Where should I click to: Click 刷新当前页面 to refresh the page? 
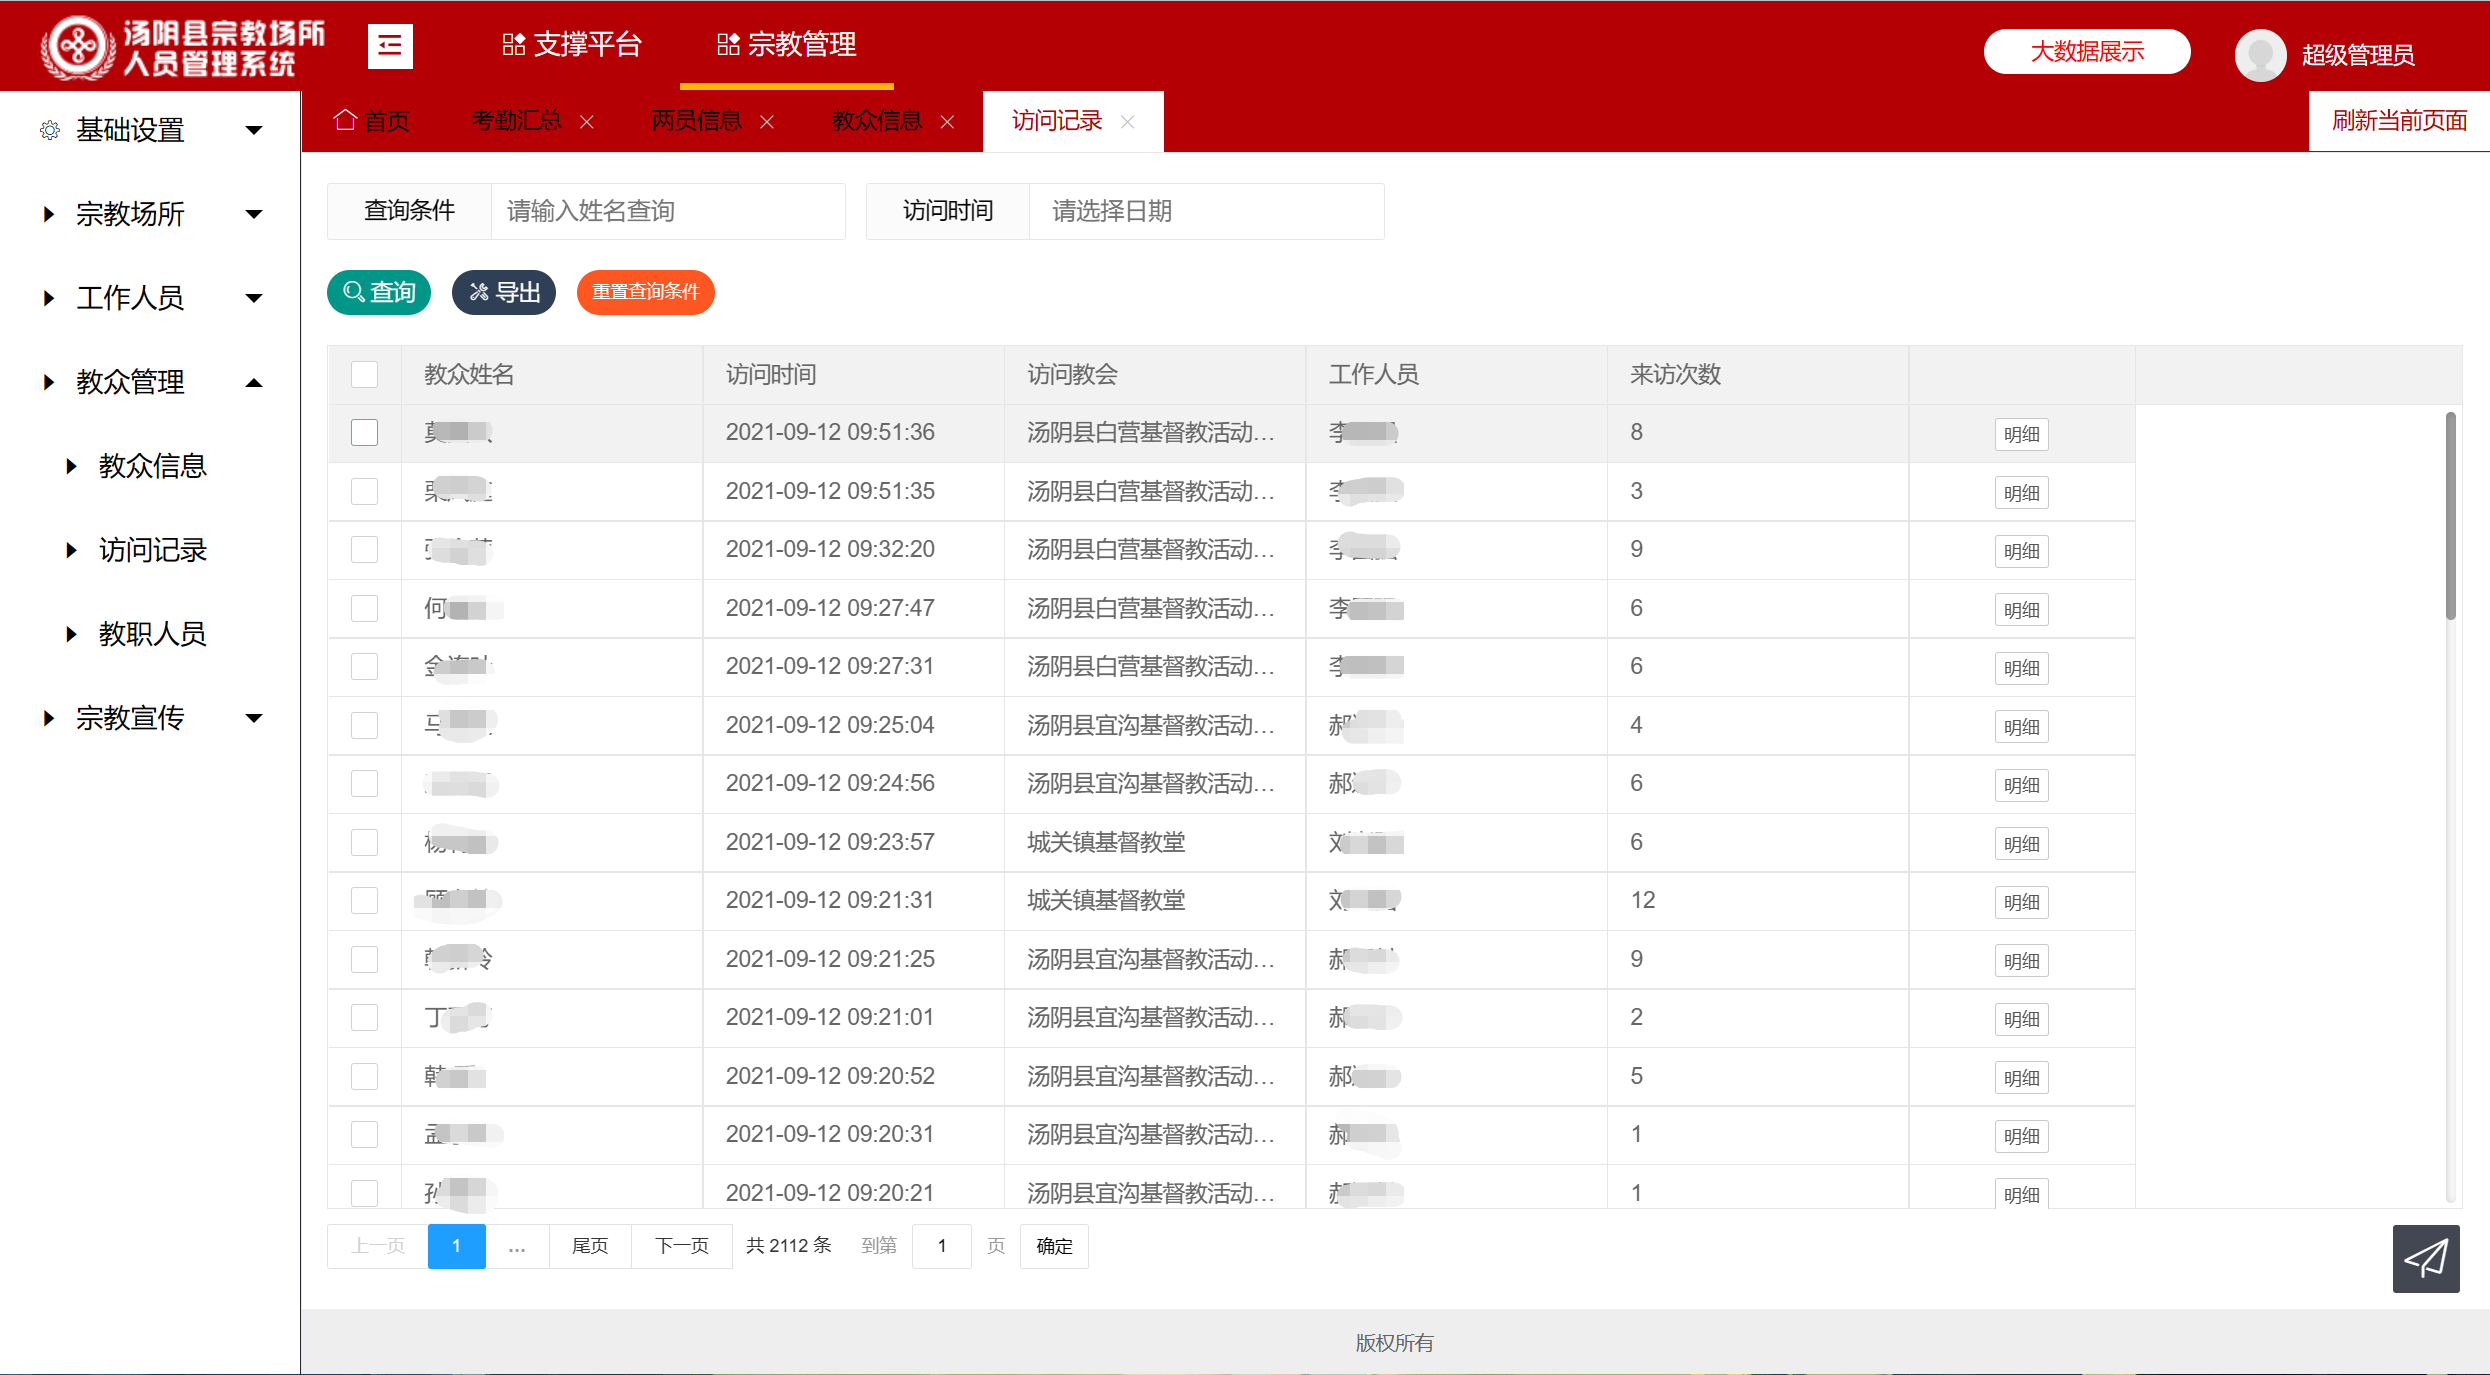coord(2399,121)
